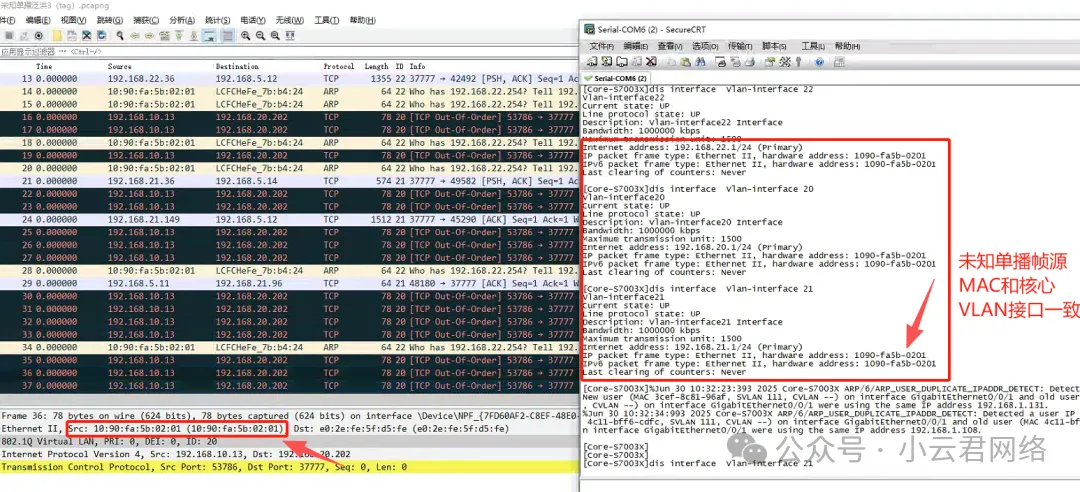Expand the Frame 36 detail row

point(30,415)
